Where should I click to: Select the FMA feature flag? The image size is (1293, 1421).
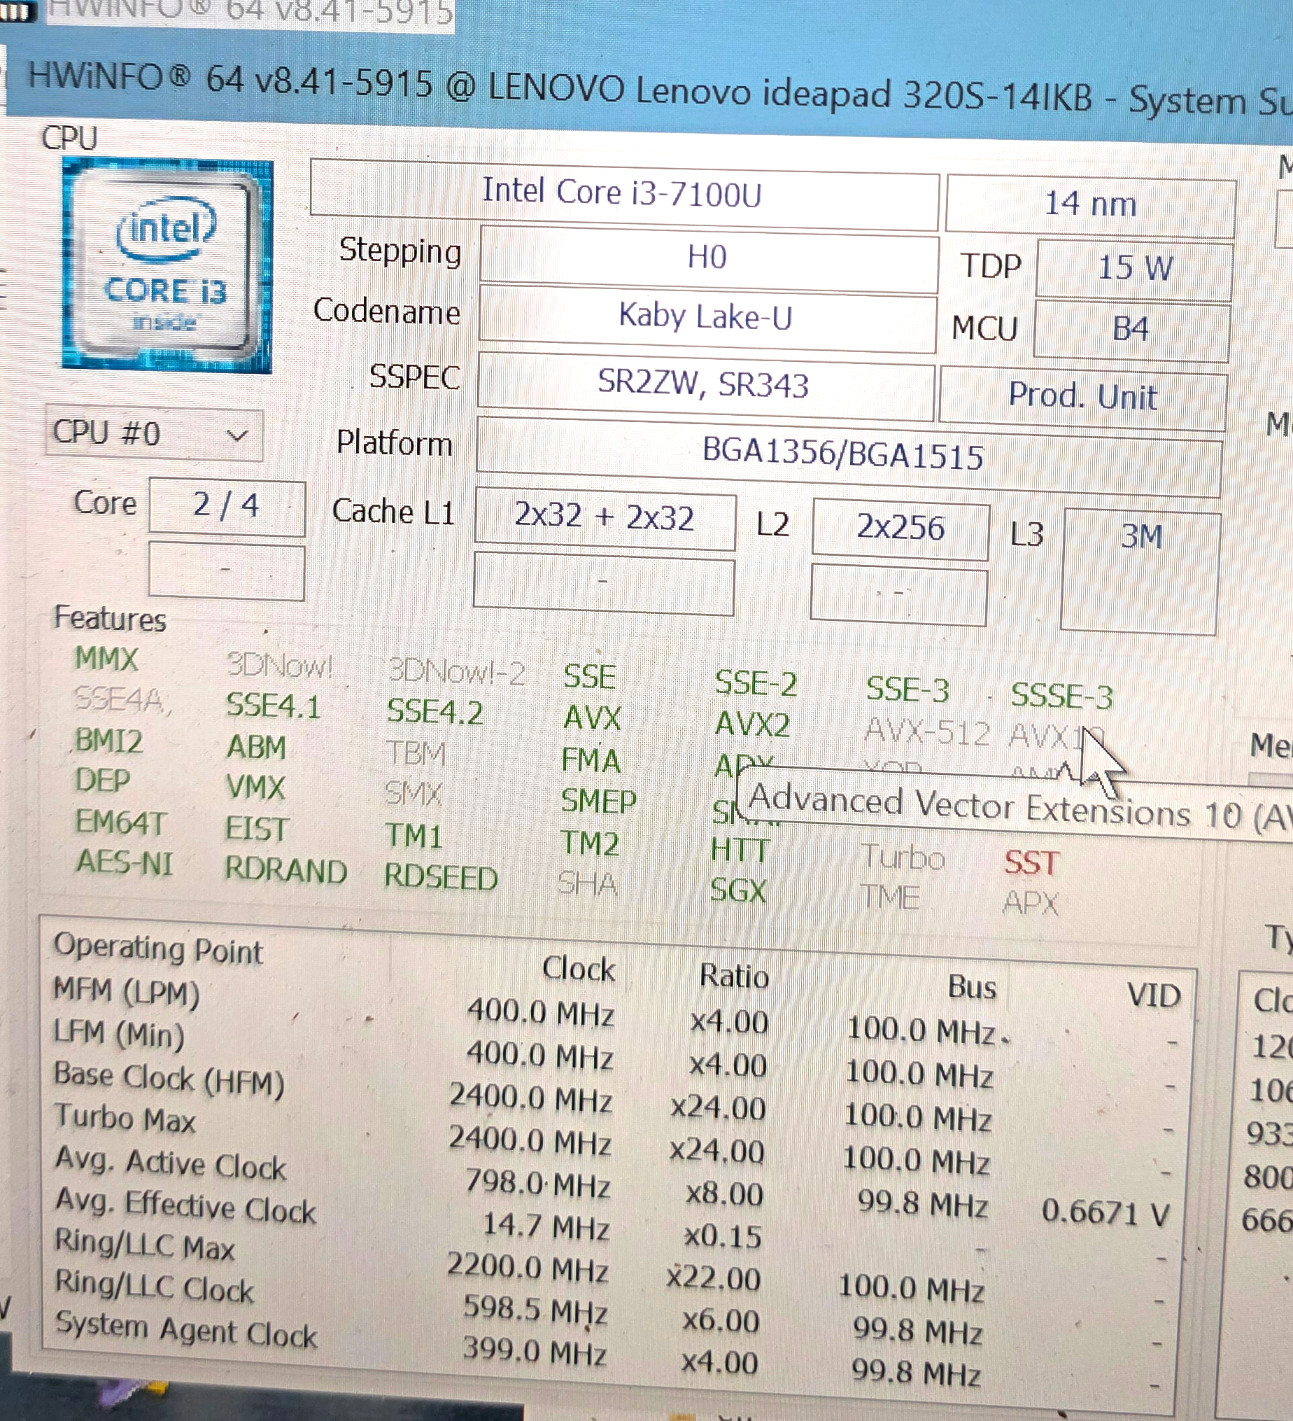click(591, 761)
